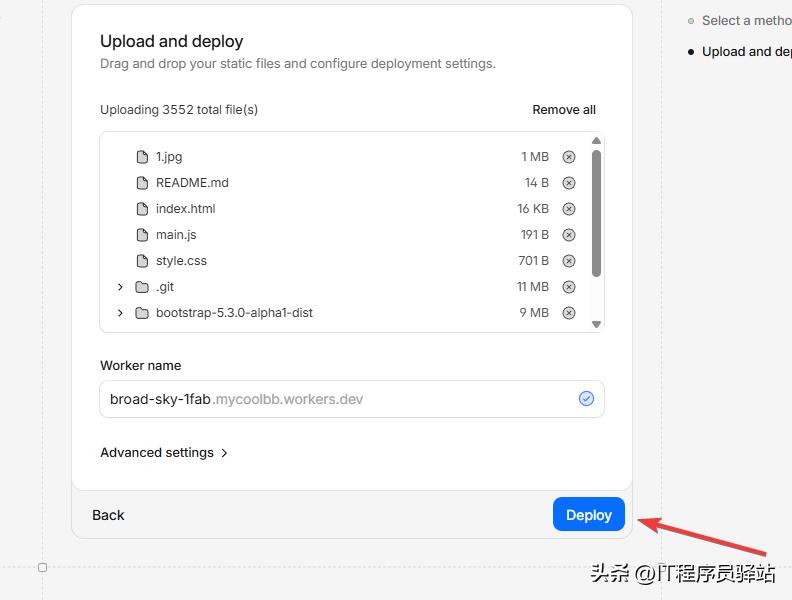Click the scroll up arrow in file list

tap(596, 141)
